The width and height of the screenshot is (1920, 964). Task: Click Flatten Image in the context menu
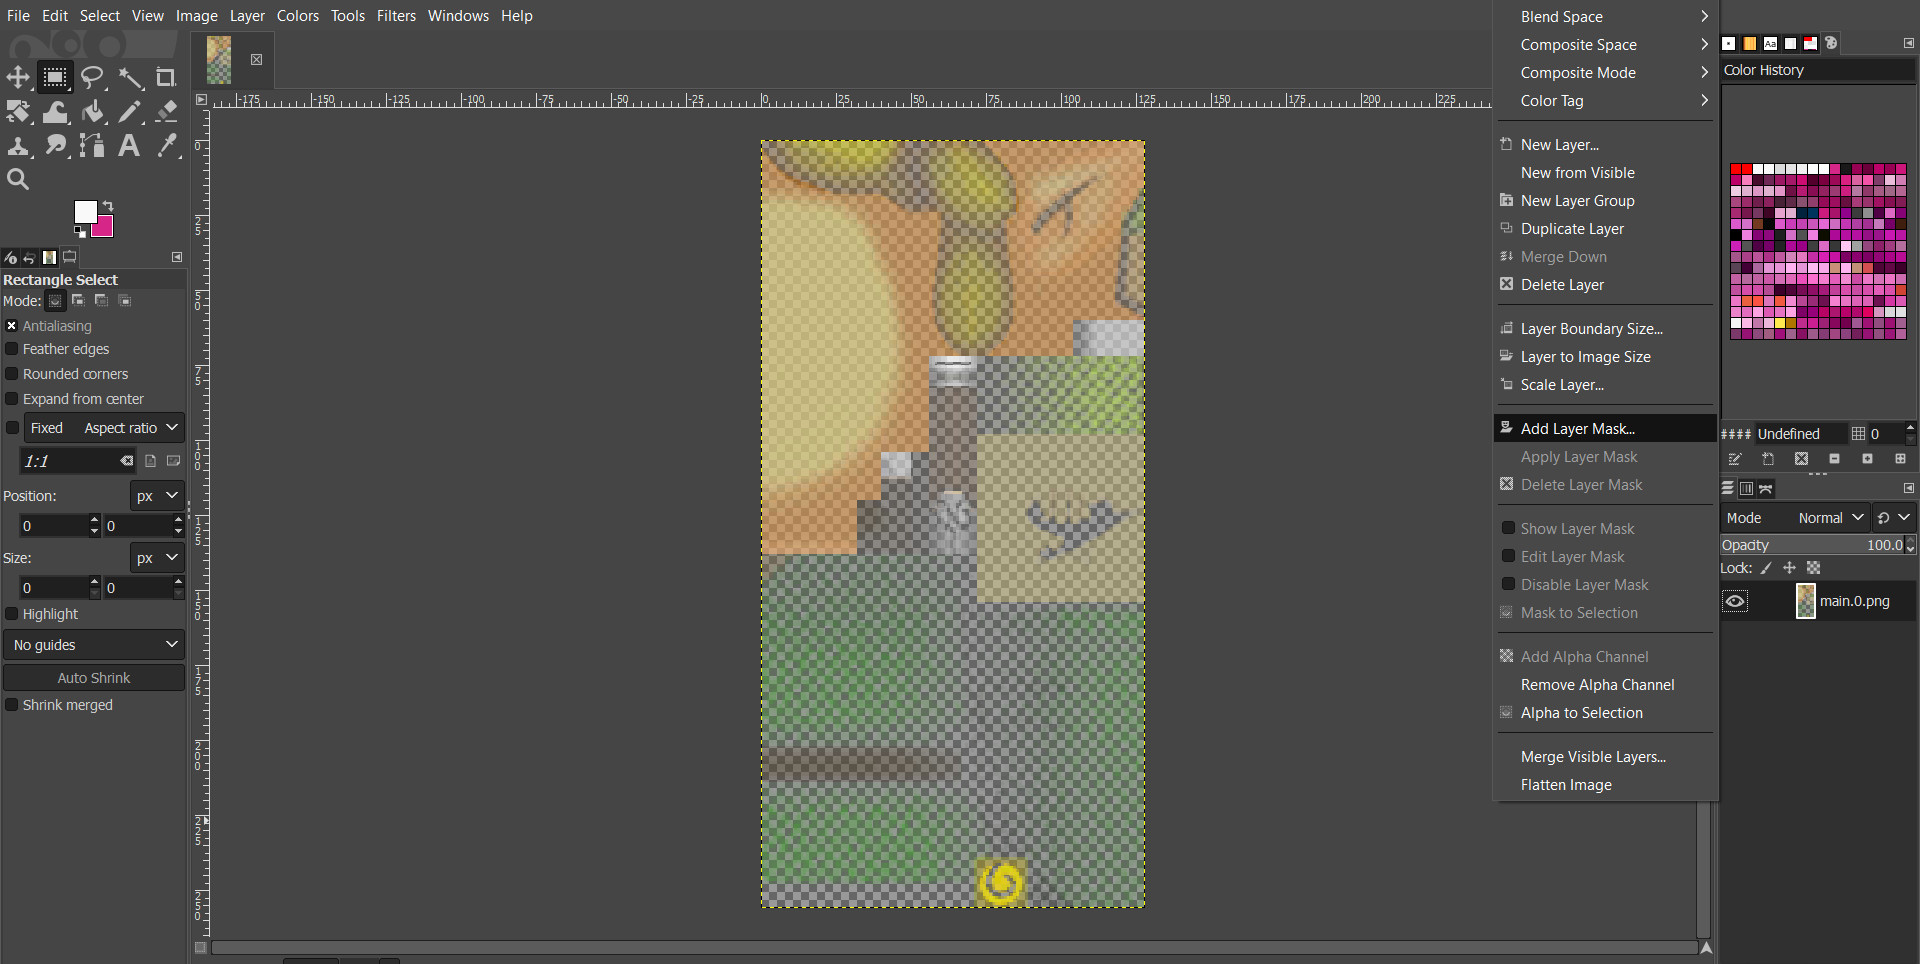pos(1566,785)
